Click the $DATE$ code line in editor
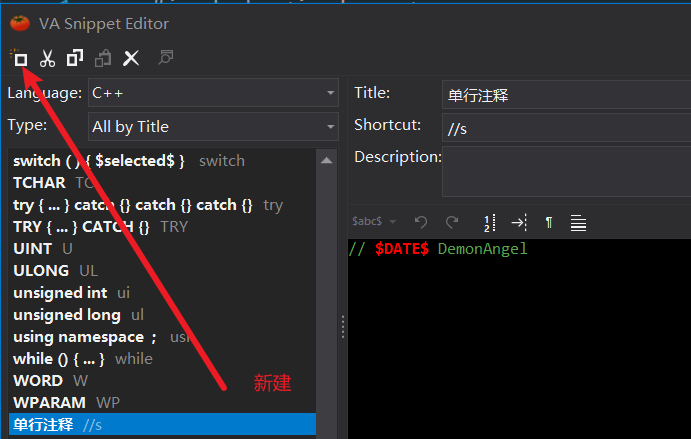The image size is (691, 439). tap(438, 249)
